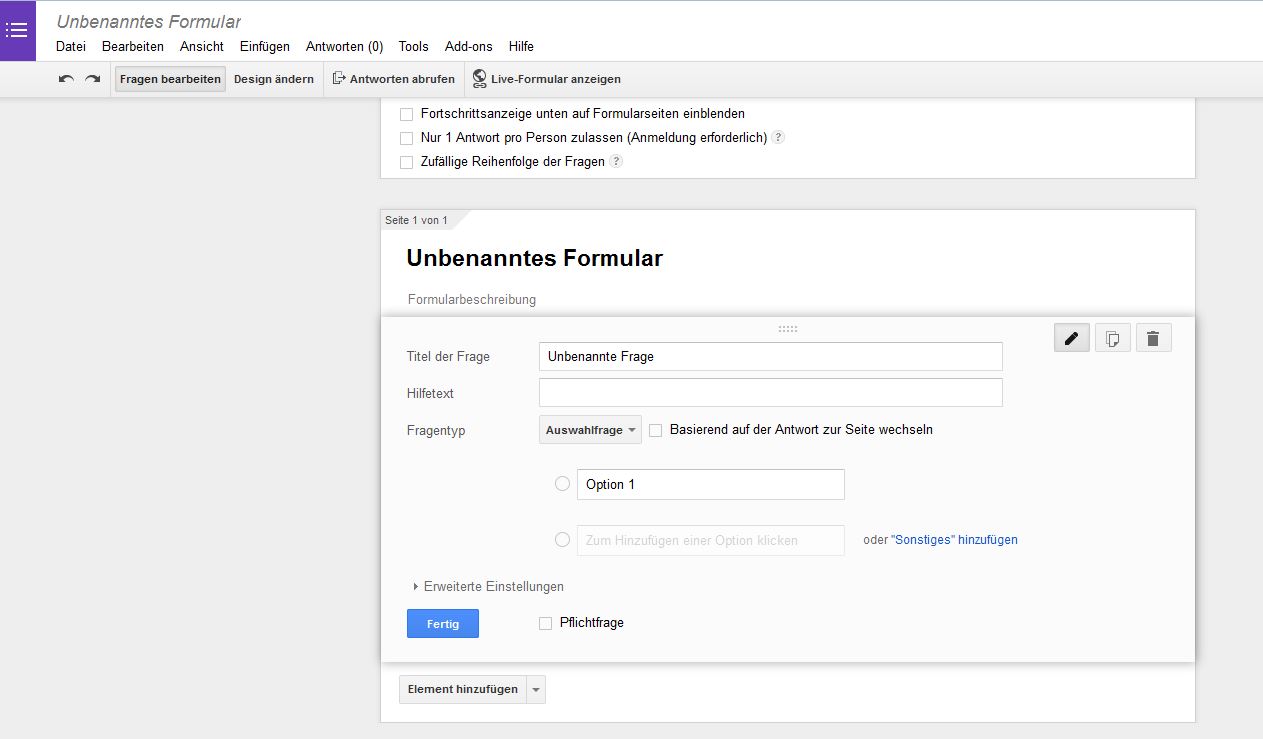
Task: Click the help icon beside Zufällige Reihenfolge
Action: 617,161
